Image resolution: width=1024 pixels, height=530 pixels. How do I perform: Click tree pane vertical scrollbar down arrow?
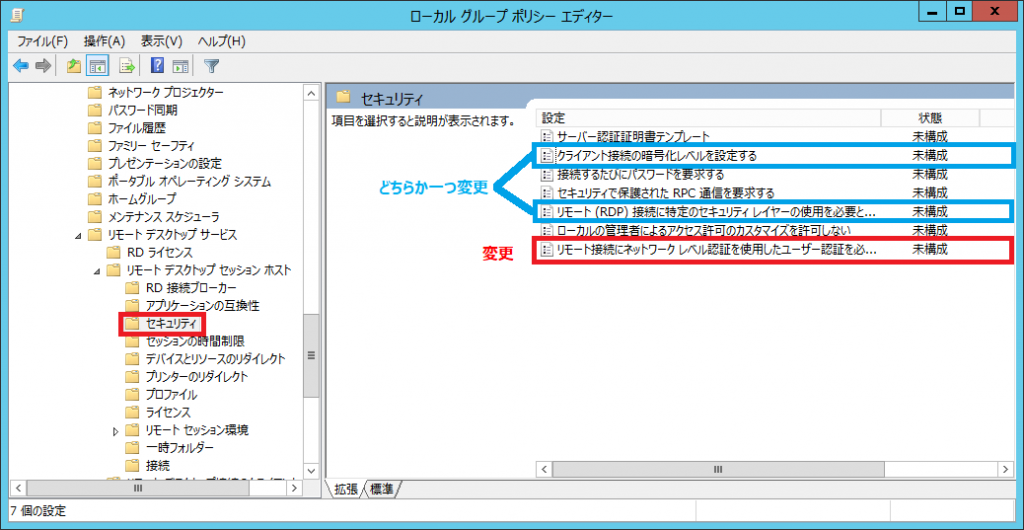(312, 471)
